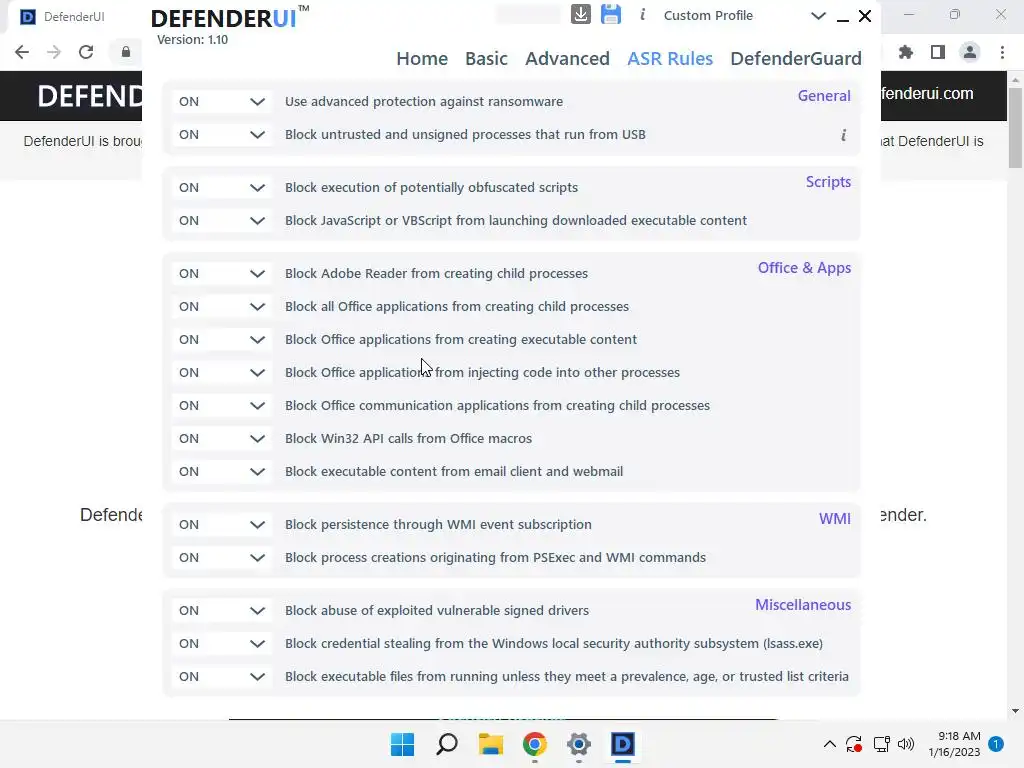Image resolution: width=1024 pixels, height=768 pixels.
Task: Open dropdown for Office creating executable content
Action: coord(221,340)
